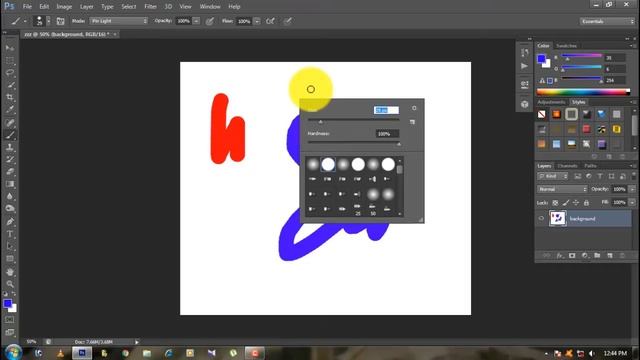Viewport: 640px width, 360px height.
Task: Select the Eyedropper tool
Action: tap(10, 110)
